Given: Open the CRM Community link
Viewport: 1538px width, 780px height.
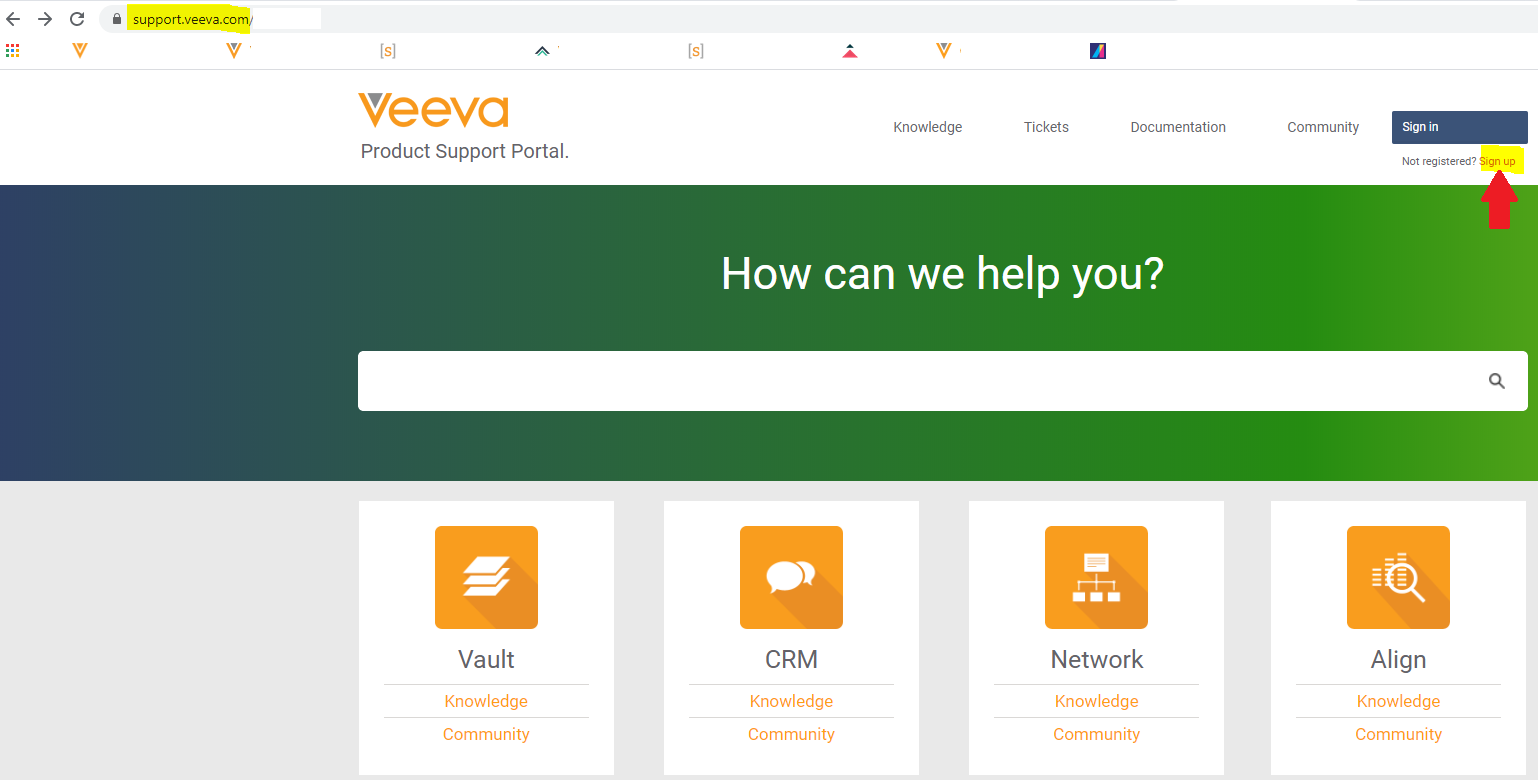Looking at the screenshot, I should point(791,734).
